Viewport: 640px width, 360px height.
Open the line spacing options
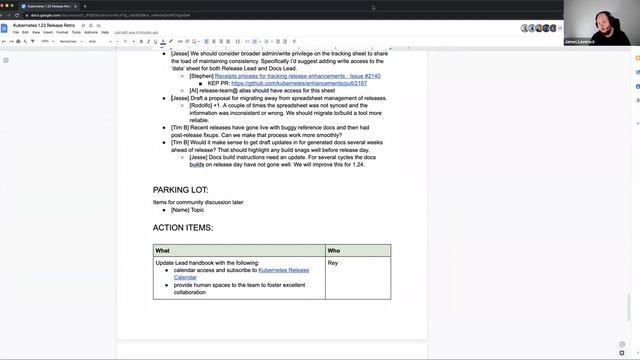coord(238,42)
